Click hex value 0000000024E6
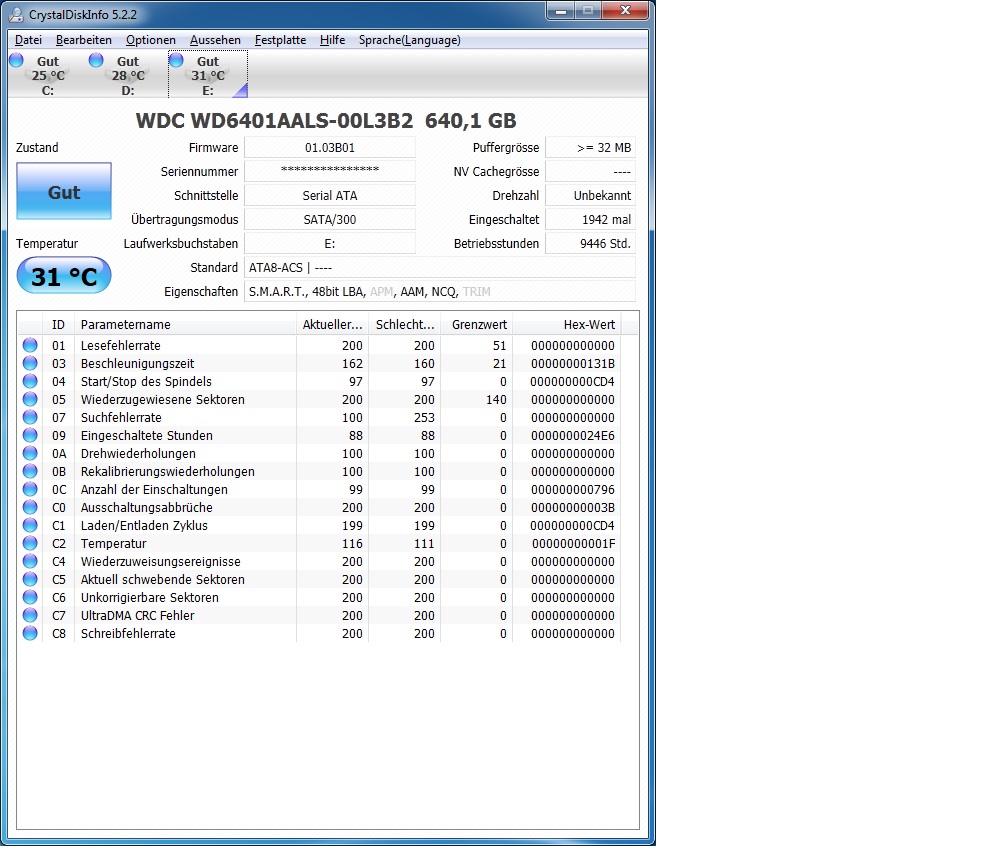This screenshot has width=1008, height=846. pos(573,436)
